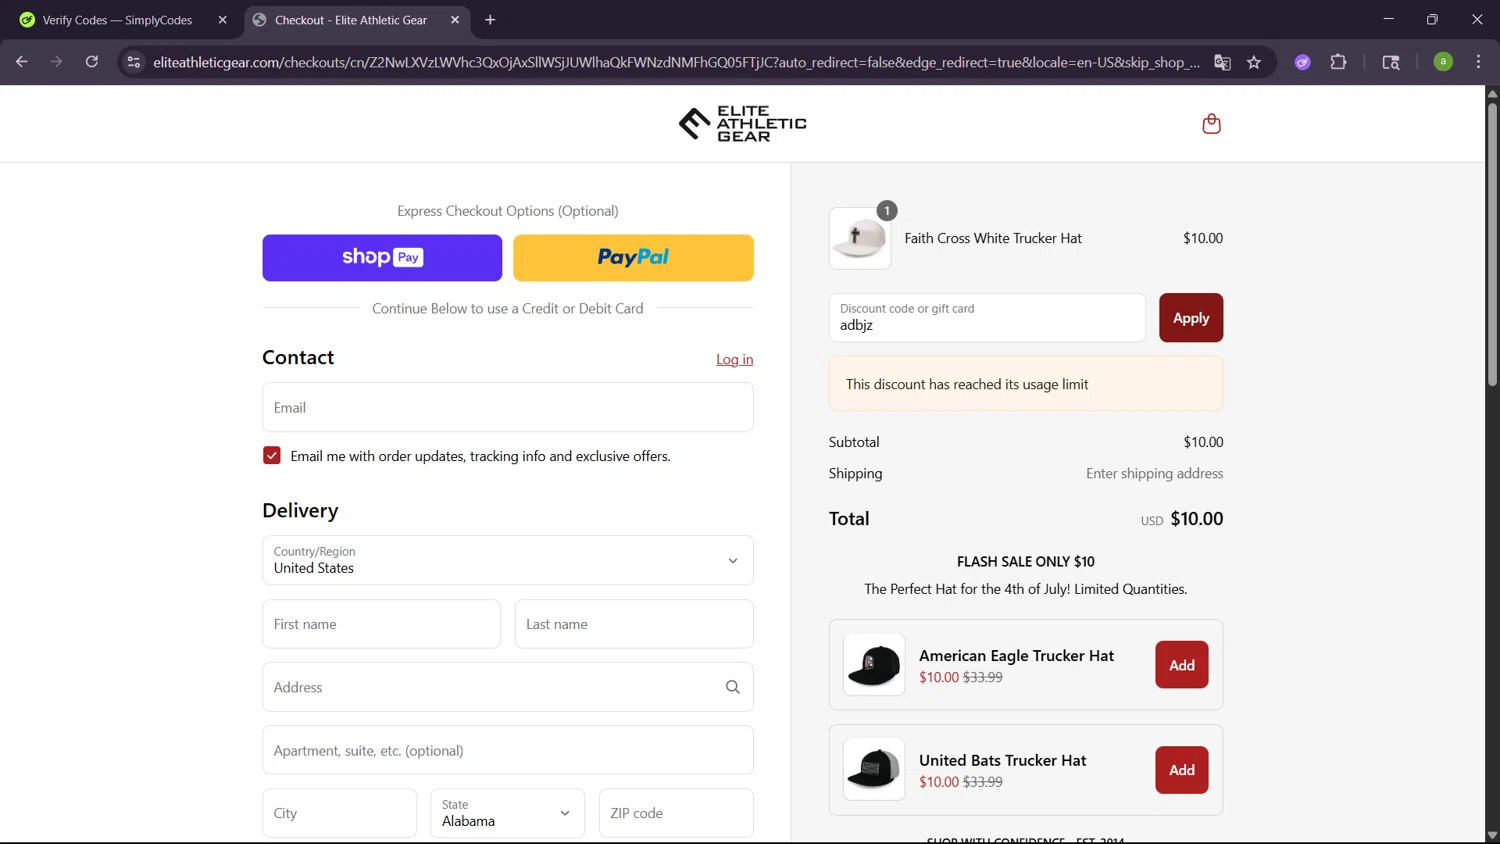The image size is (1500, 844).
Task: Open the shopping bag cart icon
Action: [1211, 124]
